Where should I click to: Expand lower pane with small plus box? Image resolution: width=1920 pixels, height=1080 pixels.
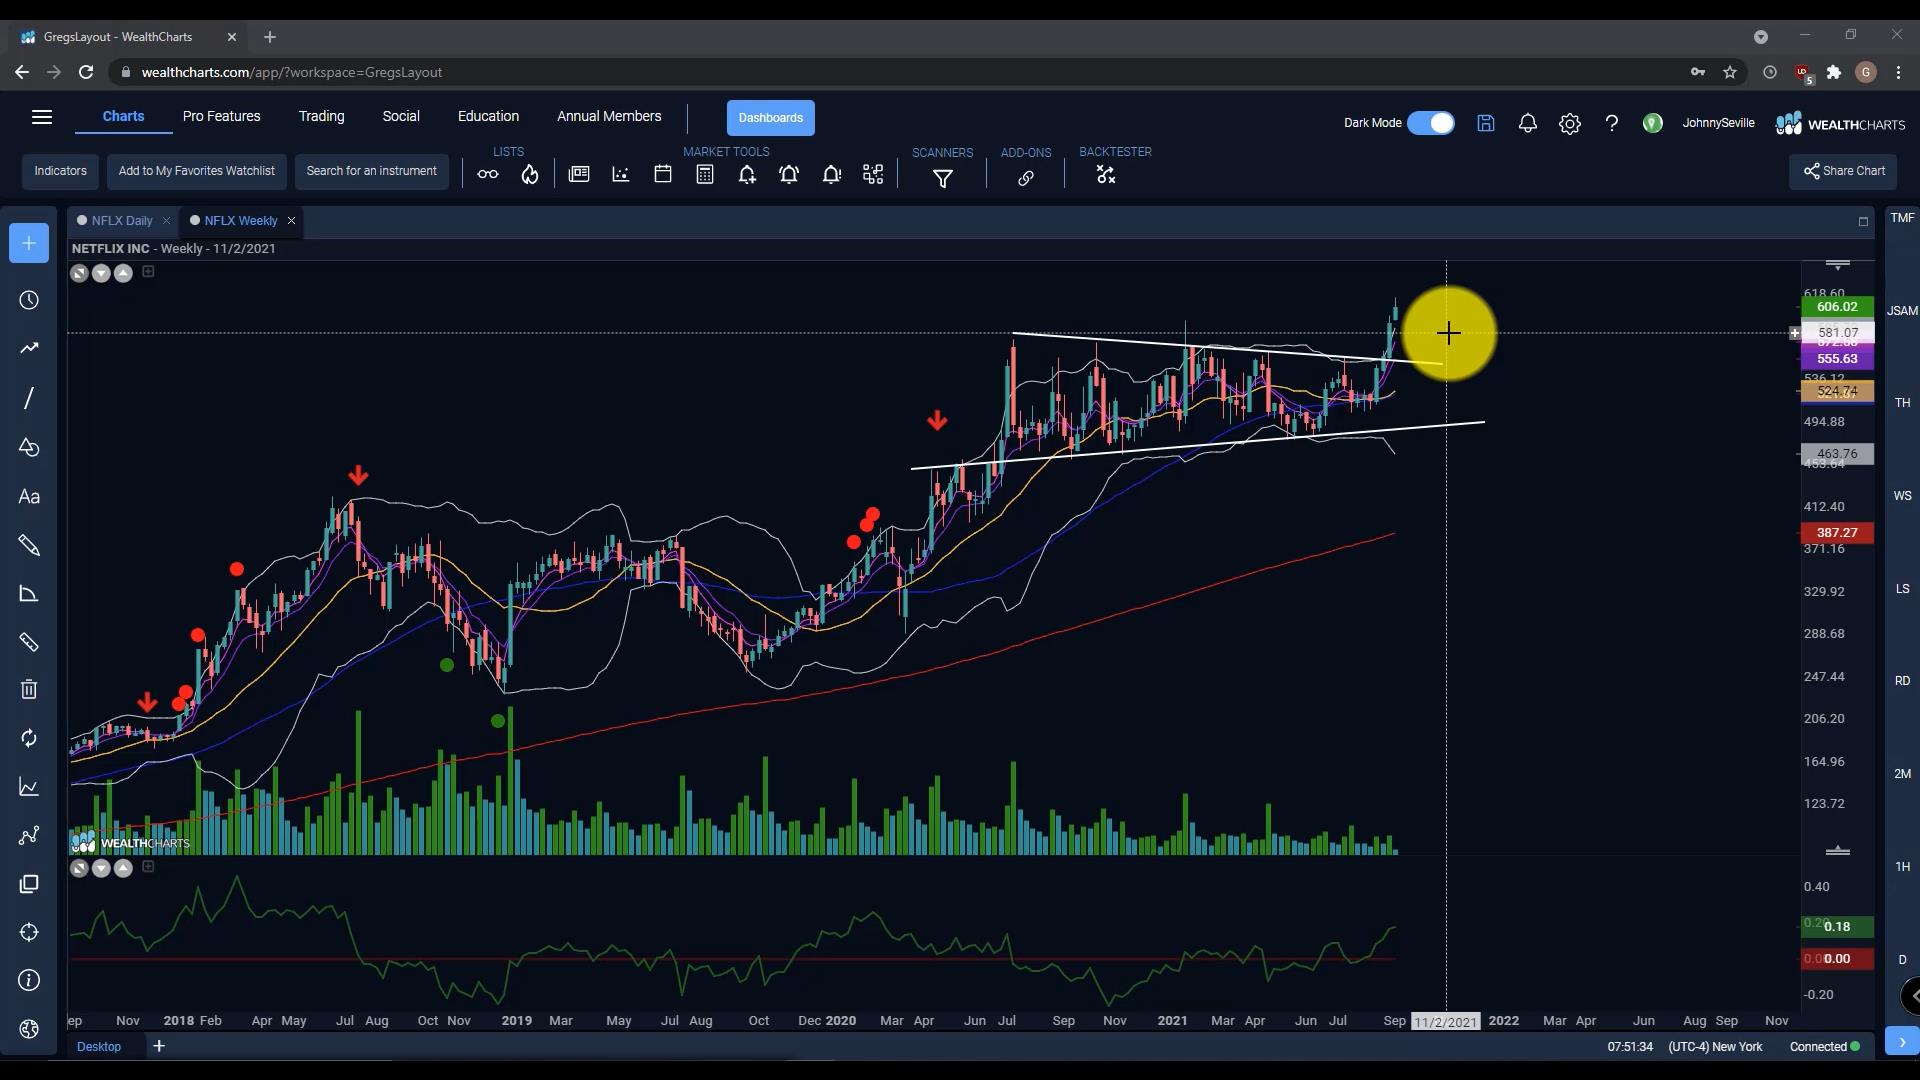click(x=148, y=866)
